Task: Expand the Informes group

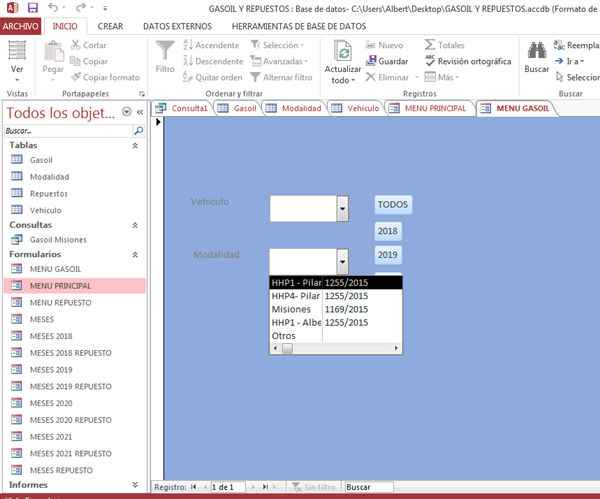Action: [135, 485]
